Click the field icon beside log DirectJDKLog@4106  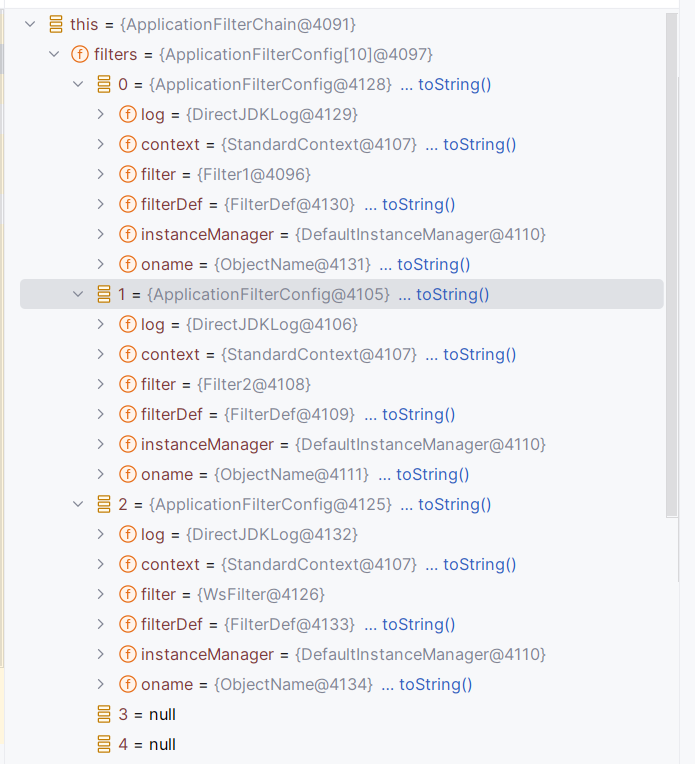tap(127, 324)
